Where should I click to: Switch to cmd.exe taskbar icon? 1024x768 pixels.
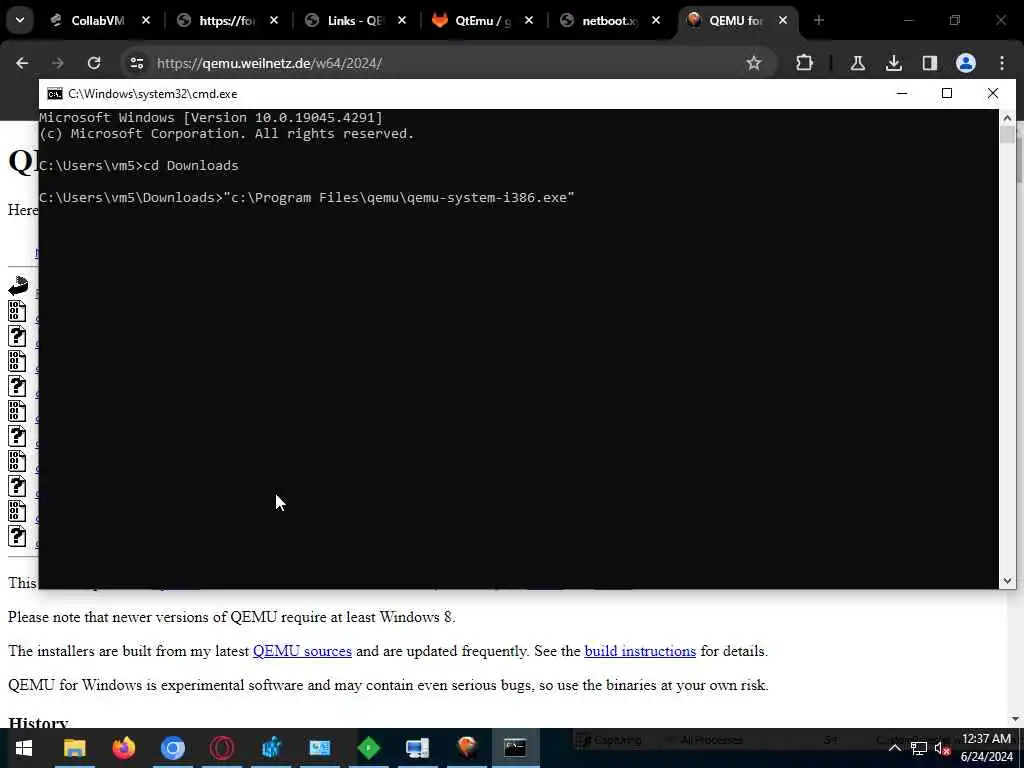pyautogui.click(x=515, y=748)
